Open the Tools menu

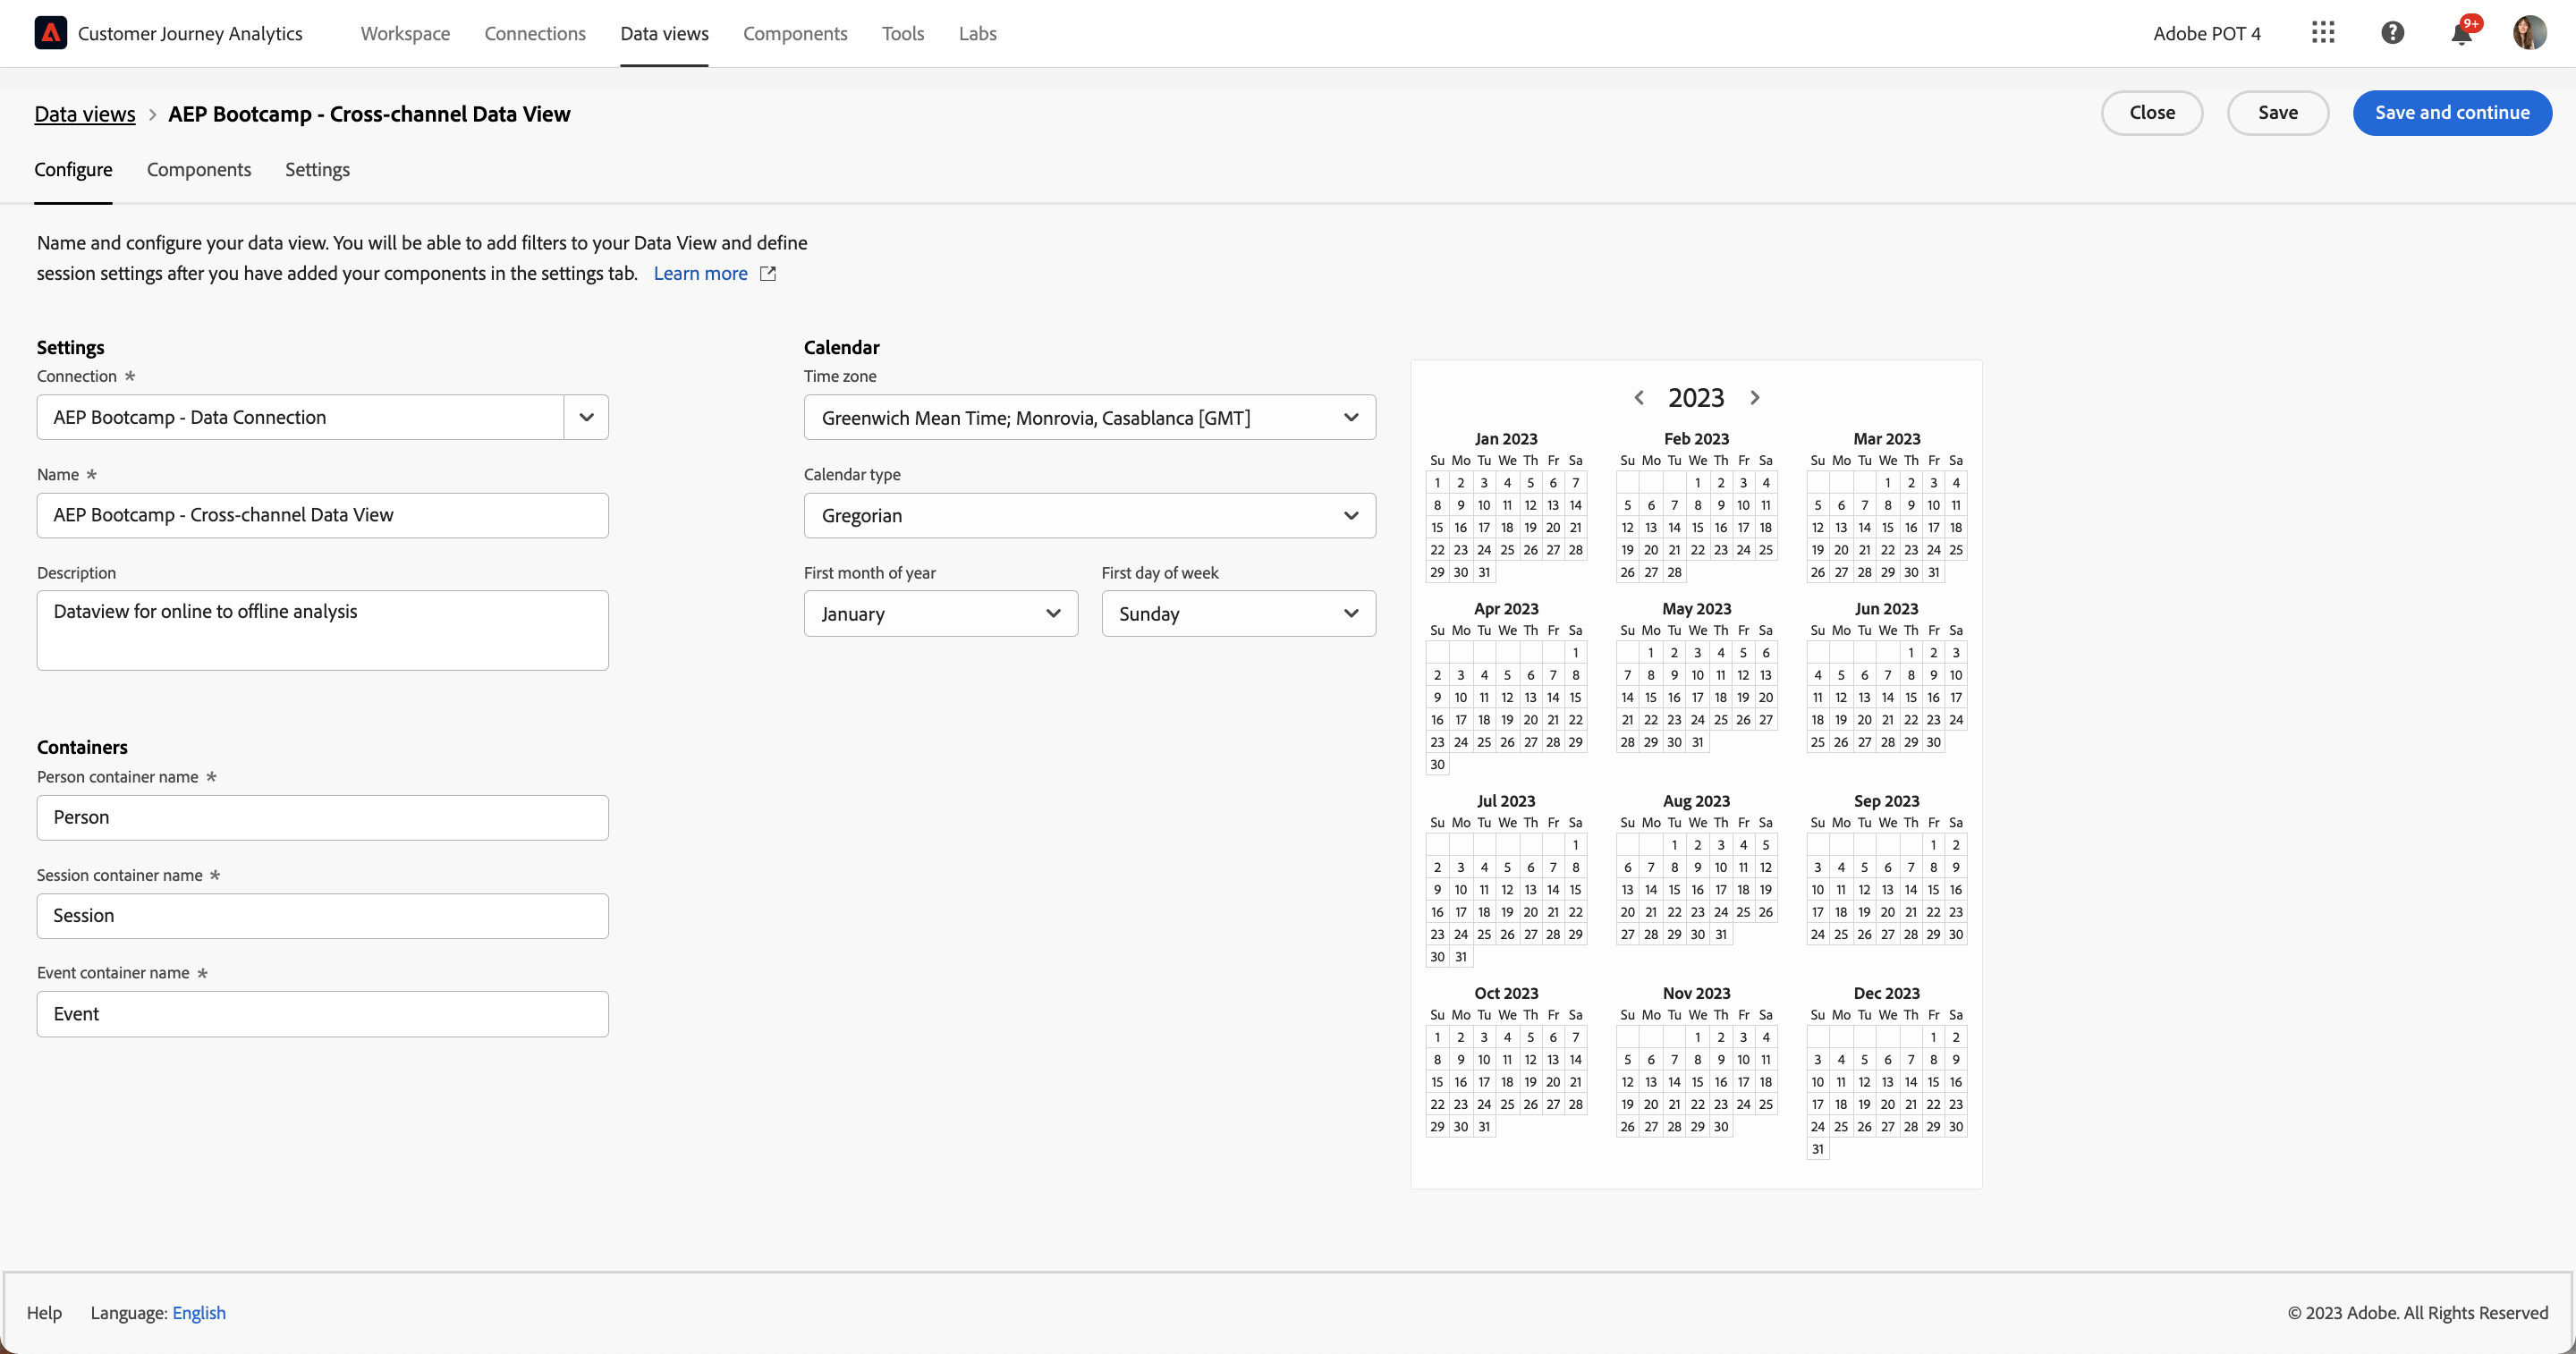click(903, 33)
